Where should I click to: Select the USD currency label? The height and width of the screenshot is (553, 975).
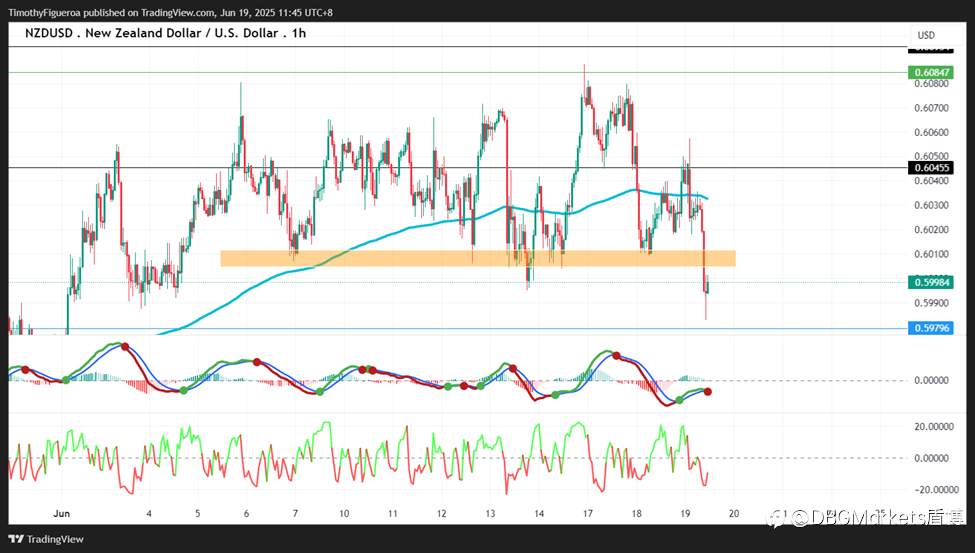tap(926, 35)
